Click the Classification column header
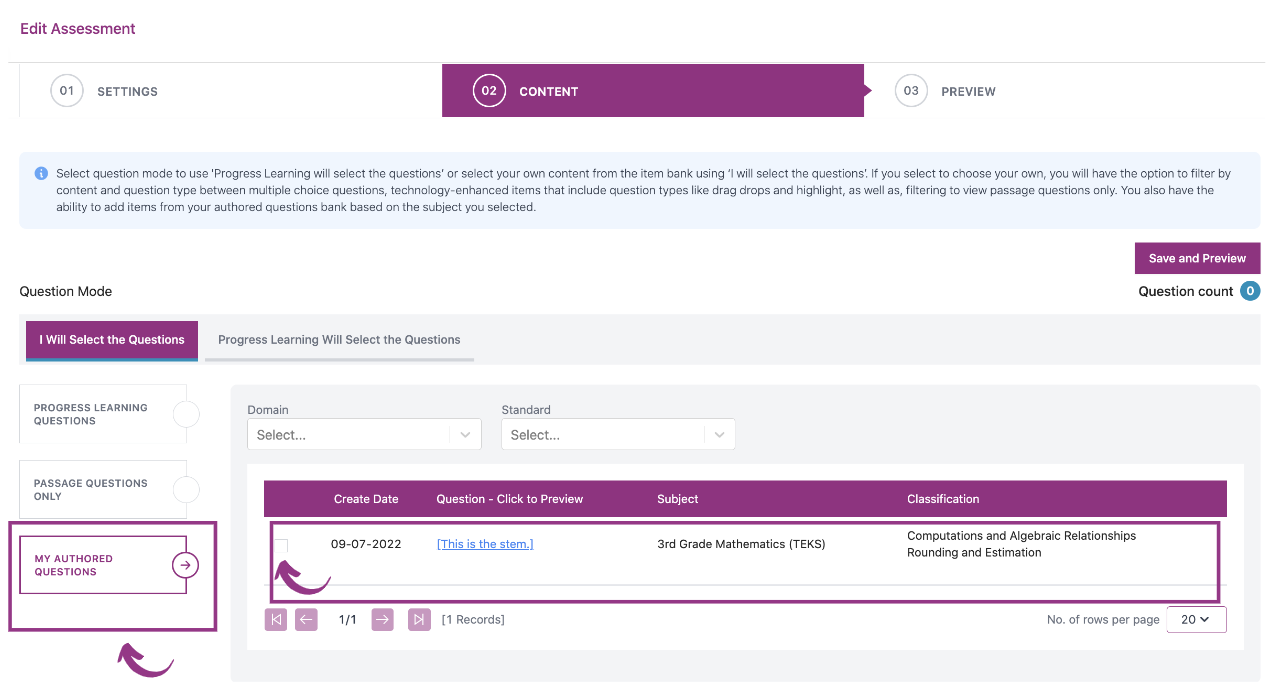This screenshot has height=690, width=1280. pyautogui.click(x=943, y=499)
